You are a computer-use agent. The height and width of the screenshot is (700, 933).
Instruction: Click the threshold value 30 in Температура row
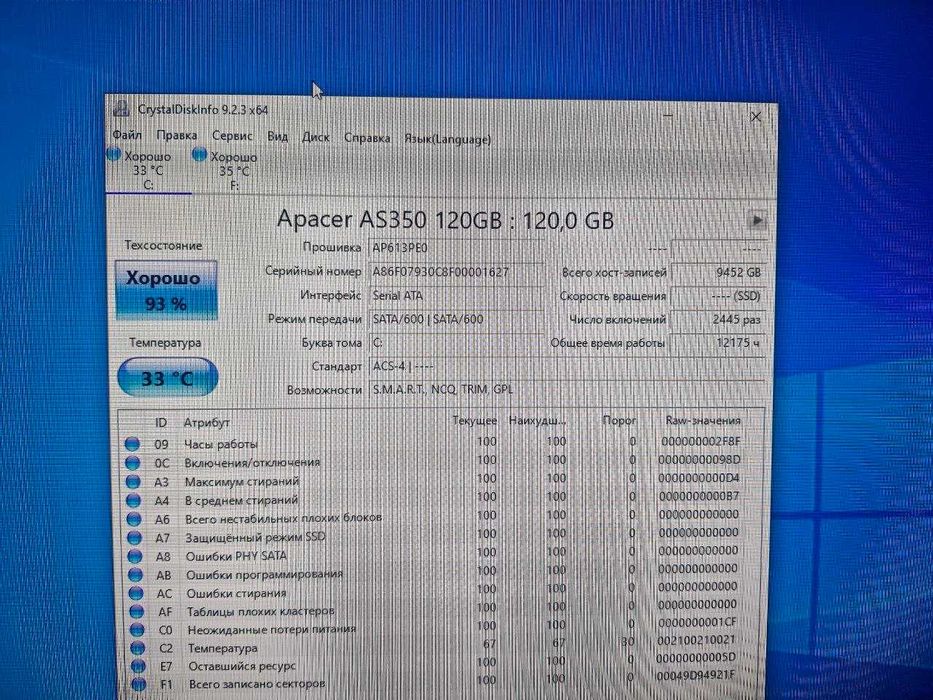click(628, 642)
